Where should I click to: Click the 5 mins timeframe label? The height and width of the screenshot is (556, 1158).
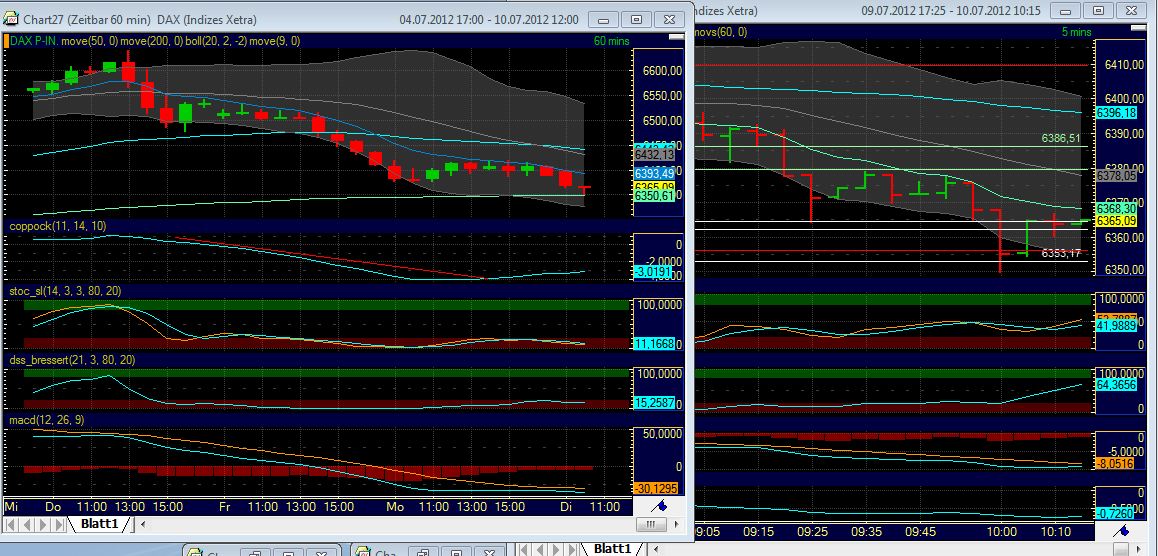1076,32
